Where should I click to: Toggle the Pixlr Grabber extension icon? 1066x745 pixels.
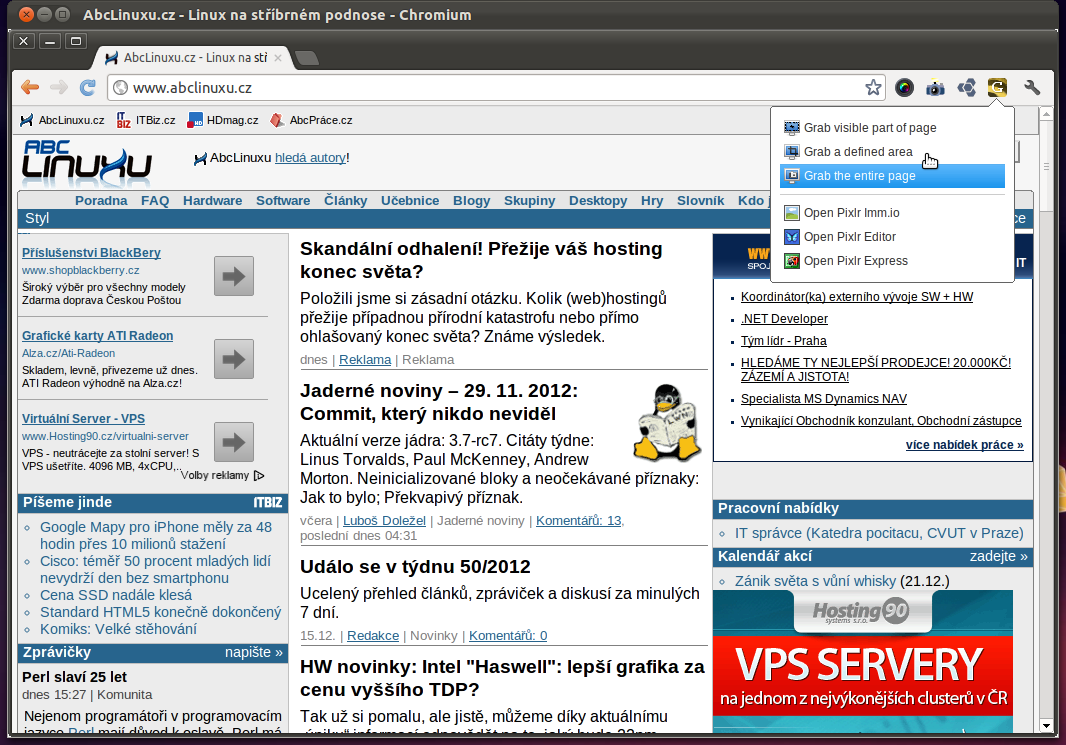[x=997, y=88]
